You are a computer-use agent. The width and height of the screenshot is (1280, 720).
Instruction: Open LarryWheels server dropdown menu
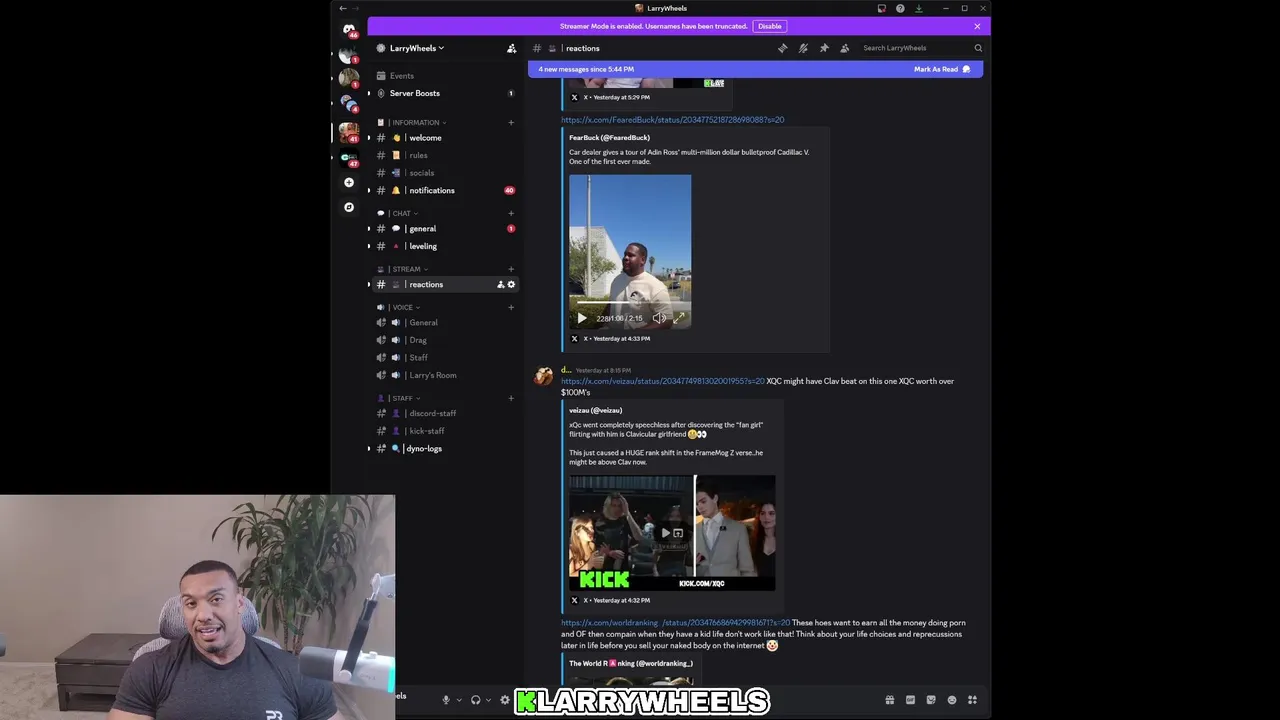tap(417, 48)
